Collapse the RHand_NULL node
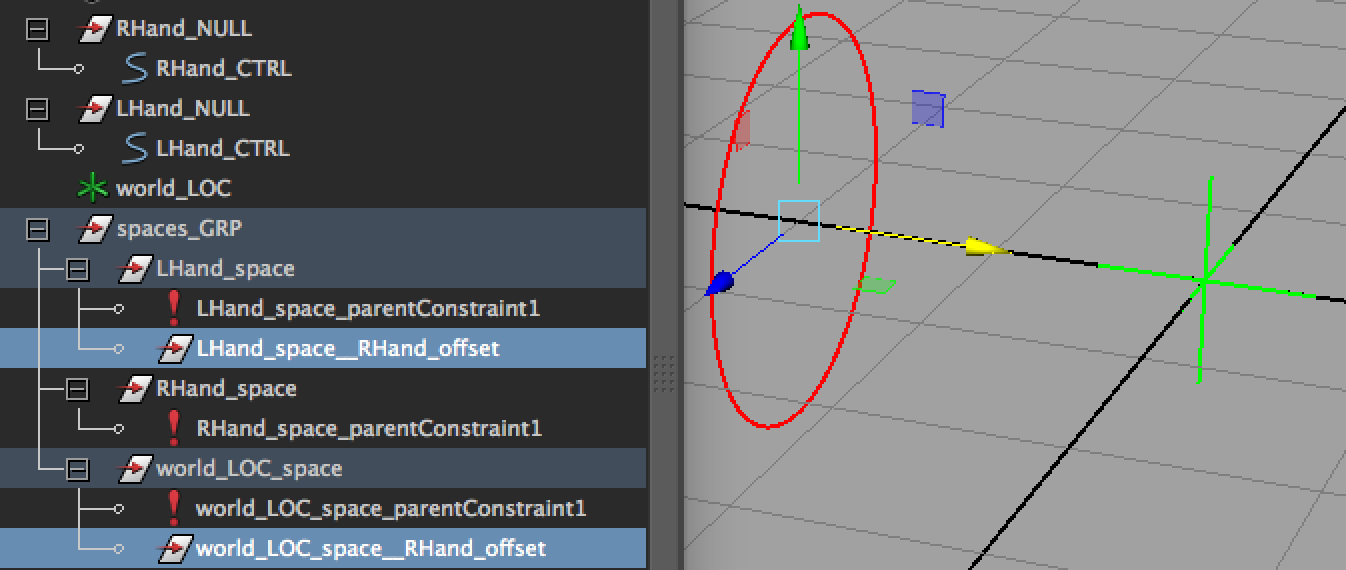This screenshot has height=570, width=1346. [37, 29]
